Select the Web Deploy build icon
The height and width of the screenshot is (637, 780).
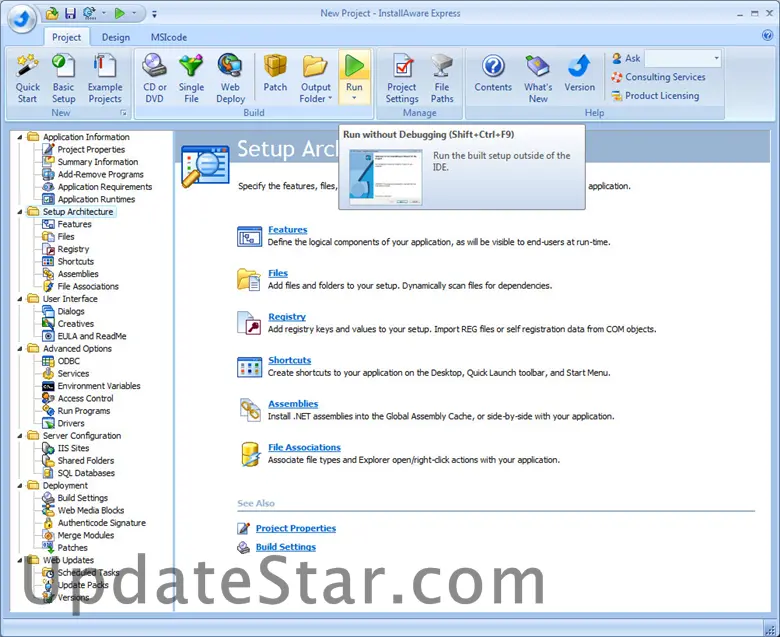point(230,79)
